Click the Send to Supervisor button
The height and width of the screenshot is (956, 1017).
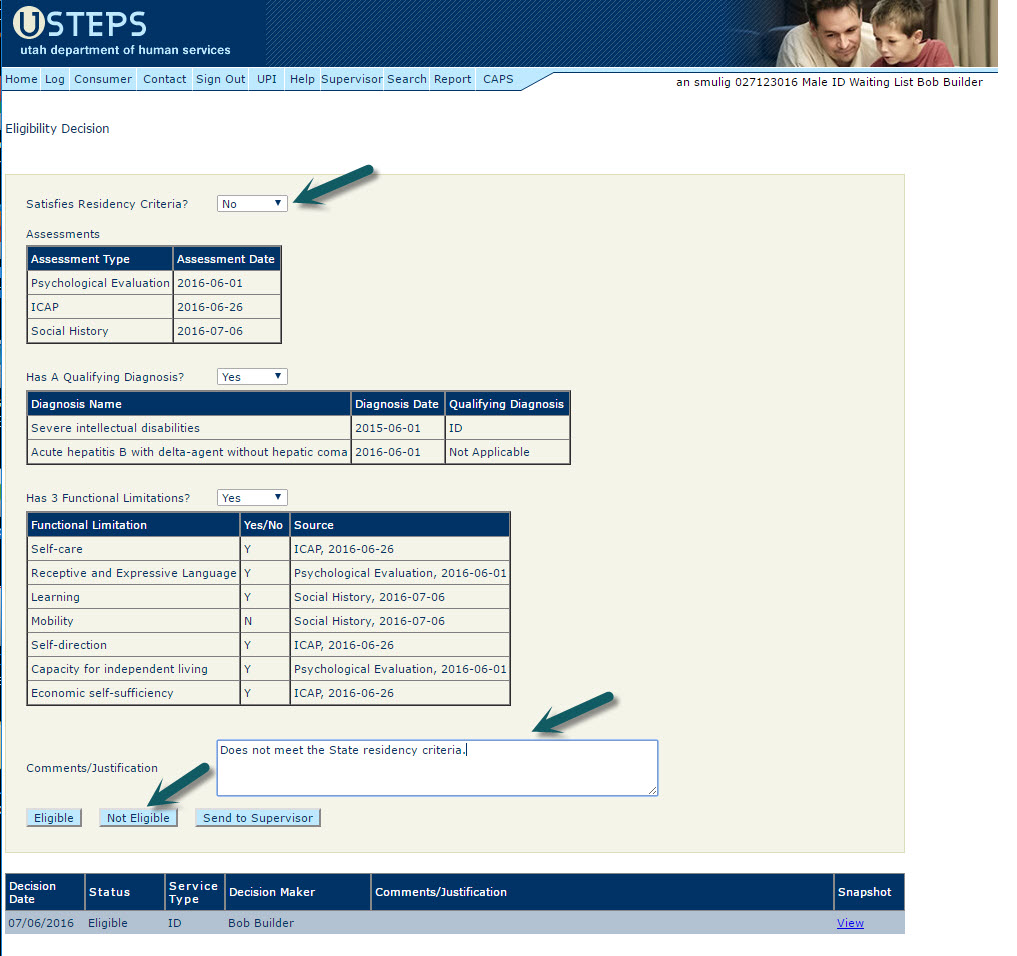[x=258, y=818]
